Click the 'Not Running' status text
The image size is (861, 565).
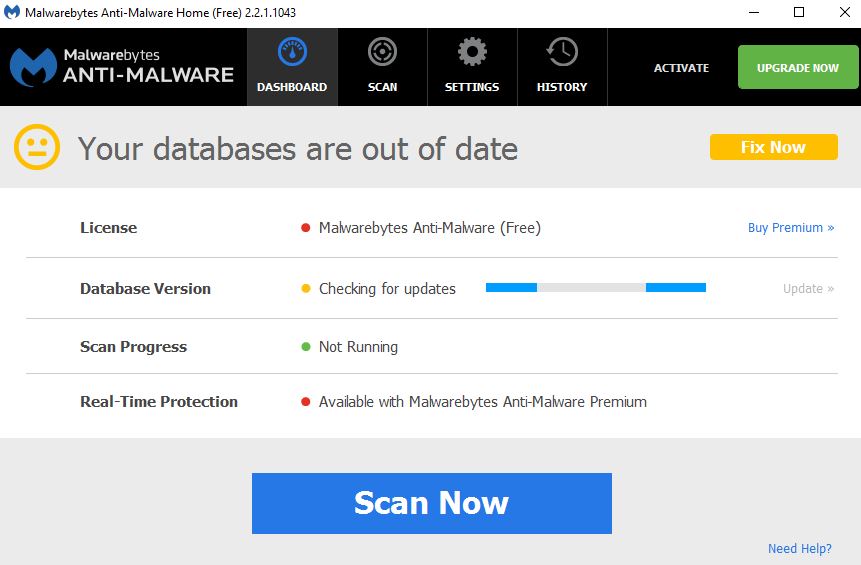click(x=359, y=347)
